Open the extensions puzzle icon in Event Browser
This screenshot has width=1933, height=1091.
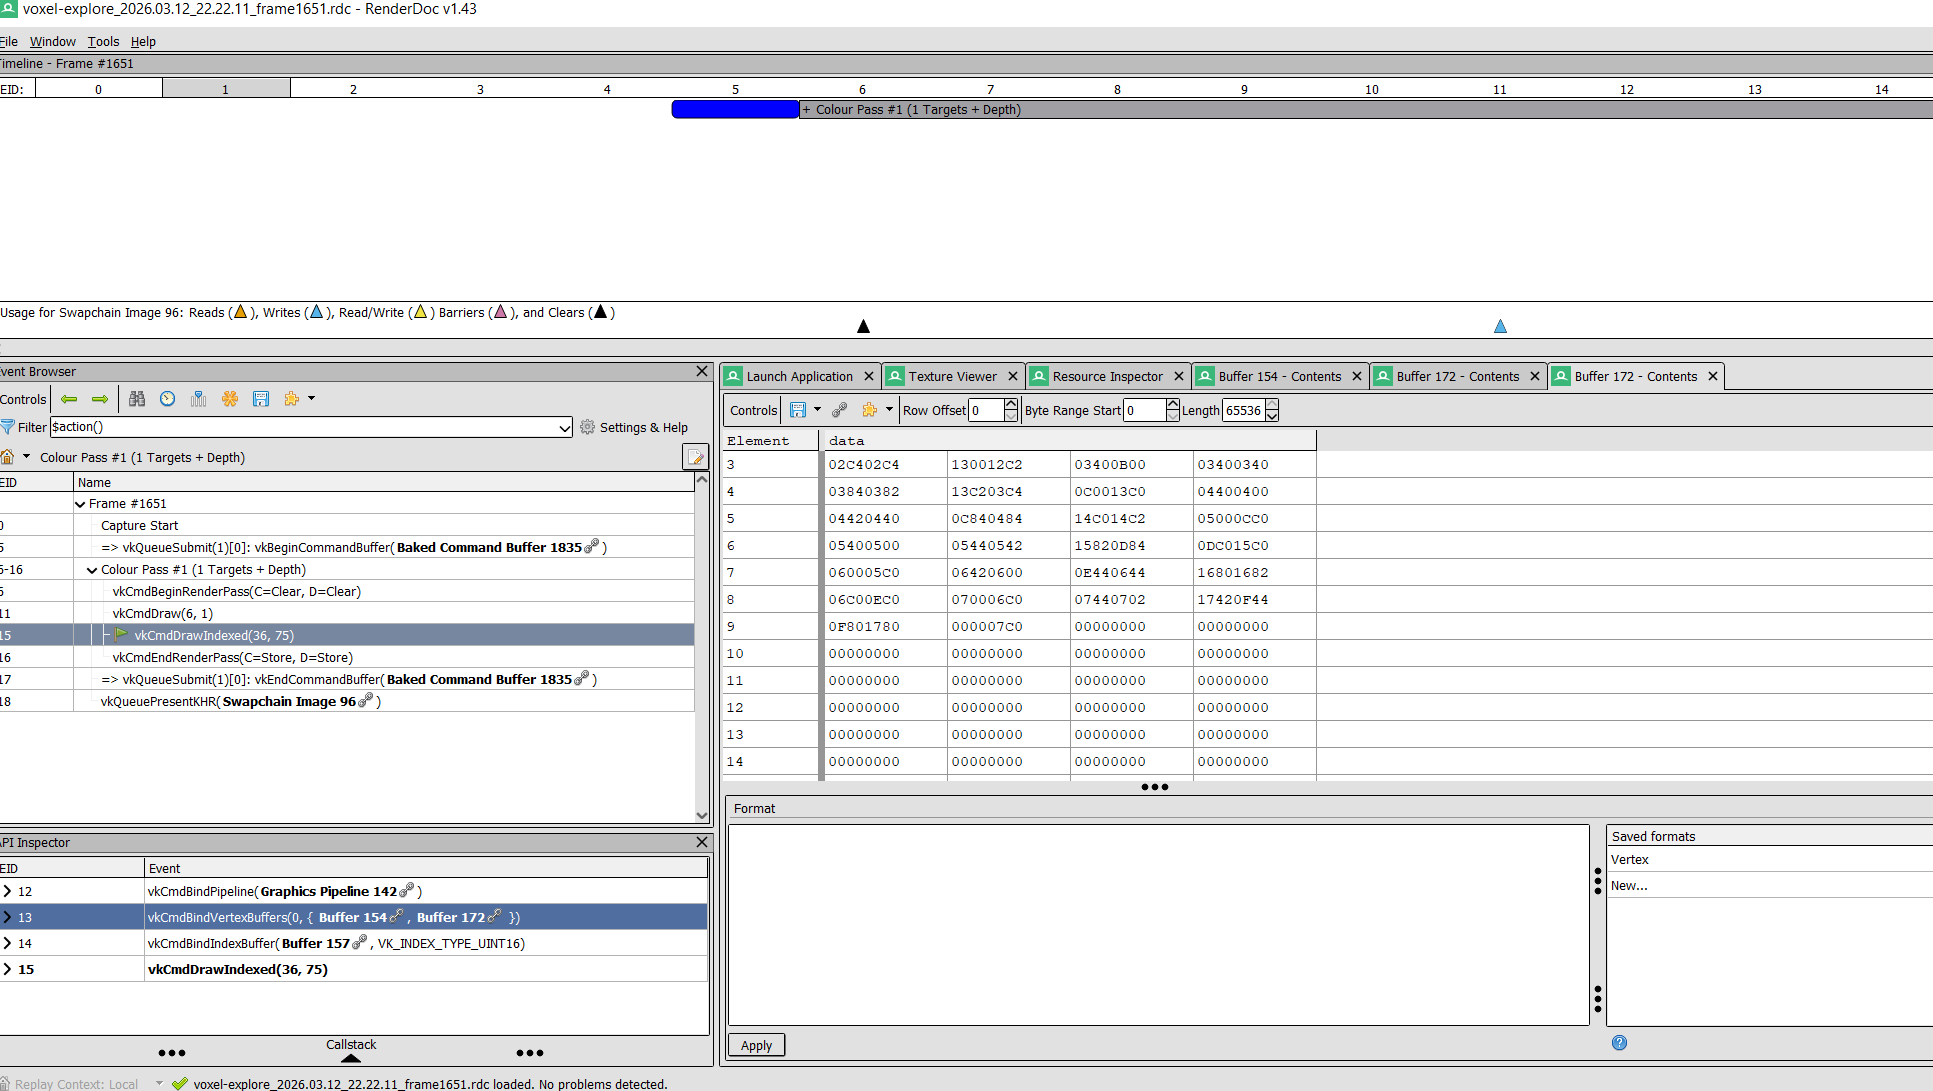pos(290,399)
